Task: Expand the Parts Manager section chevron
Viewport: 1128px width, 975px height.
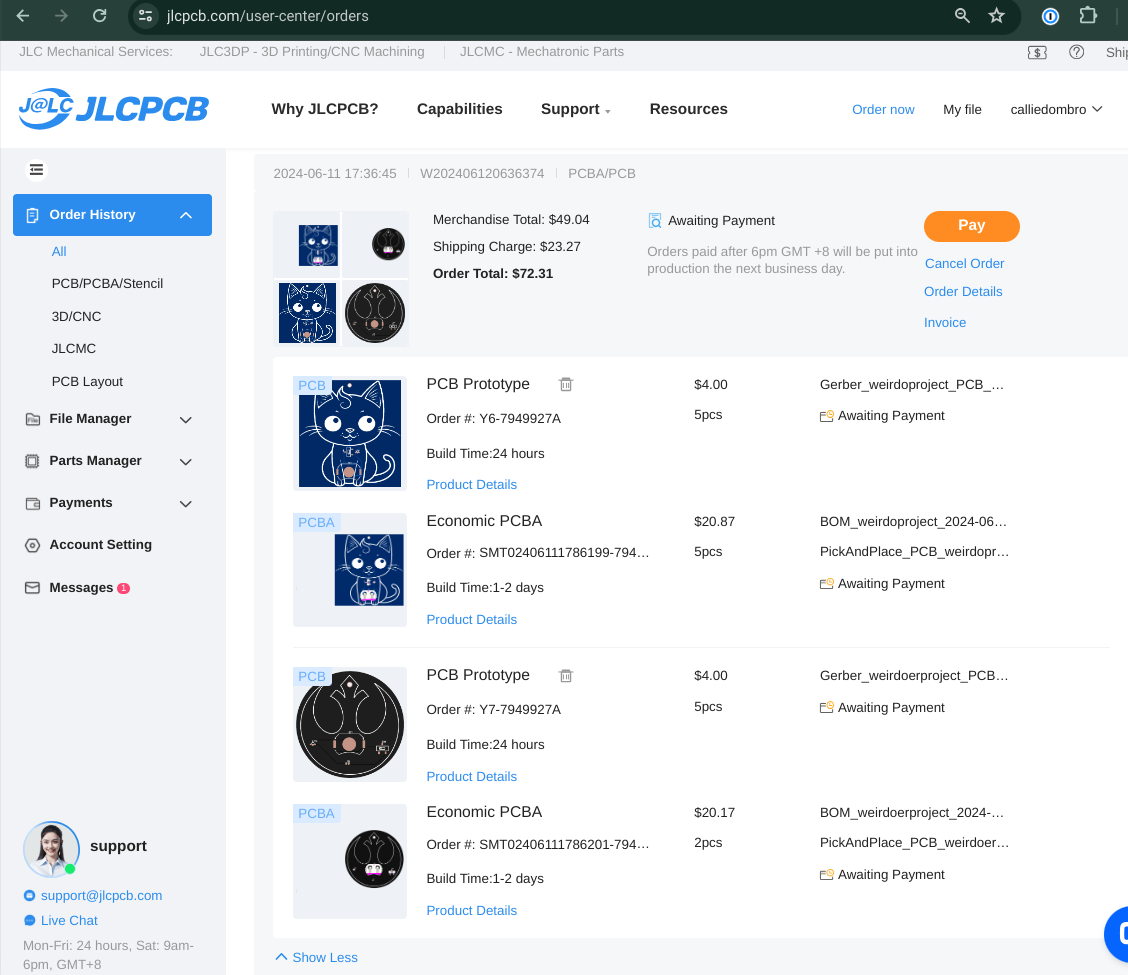Action: coord(186,462)
